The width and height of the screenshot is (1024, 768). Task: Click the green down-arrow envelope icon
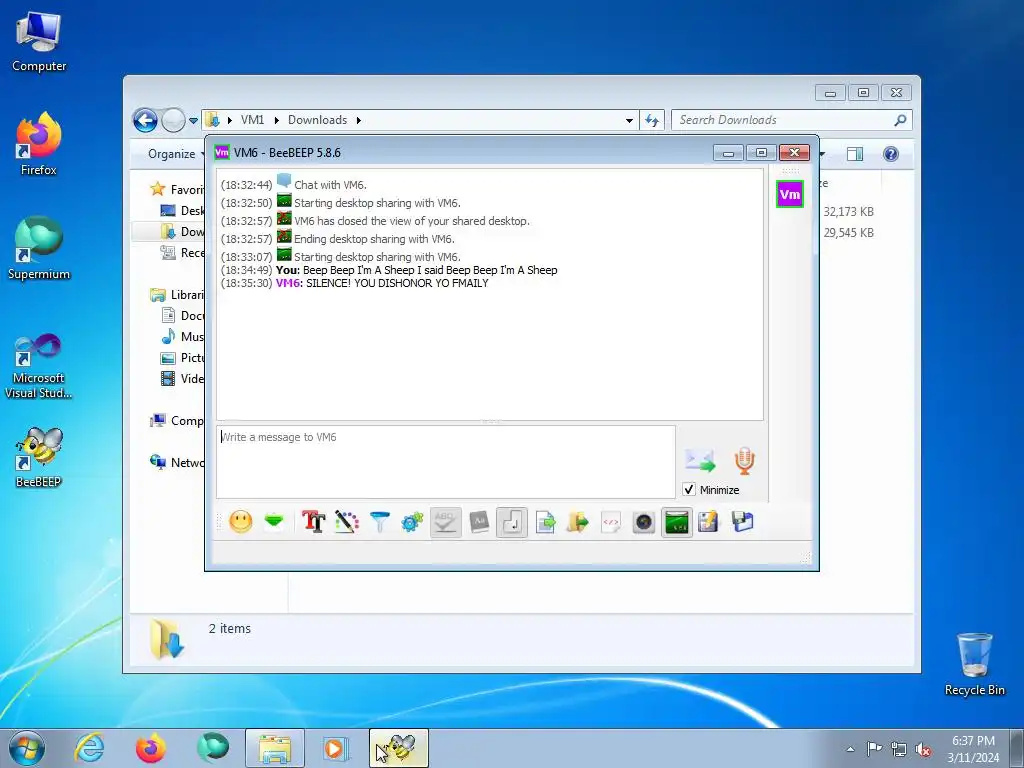point(274,522)
